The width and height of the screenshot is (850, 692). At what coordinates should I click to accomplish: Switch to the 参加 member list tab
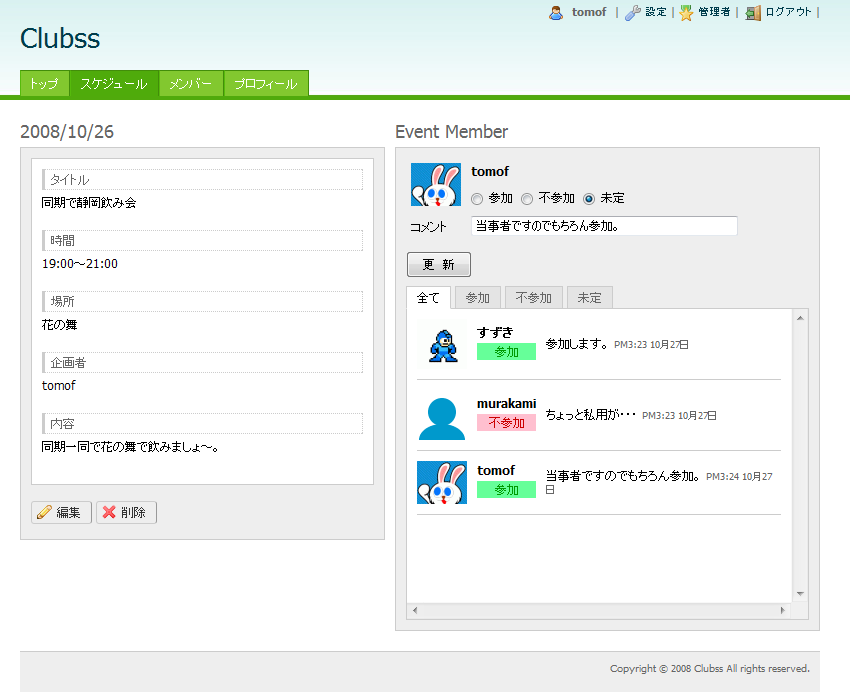point(478,298)
